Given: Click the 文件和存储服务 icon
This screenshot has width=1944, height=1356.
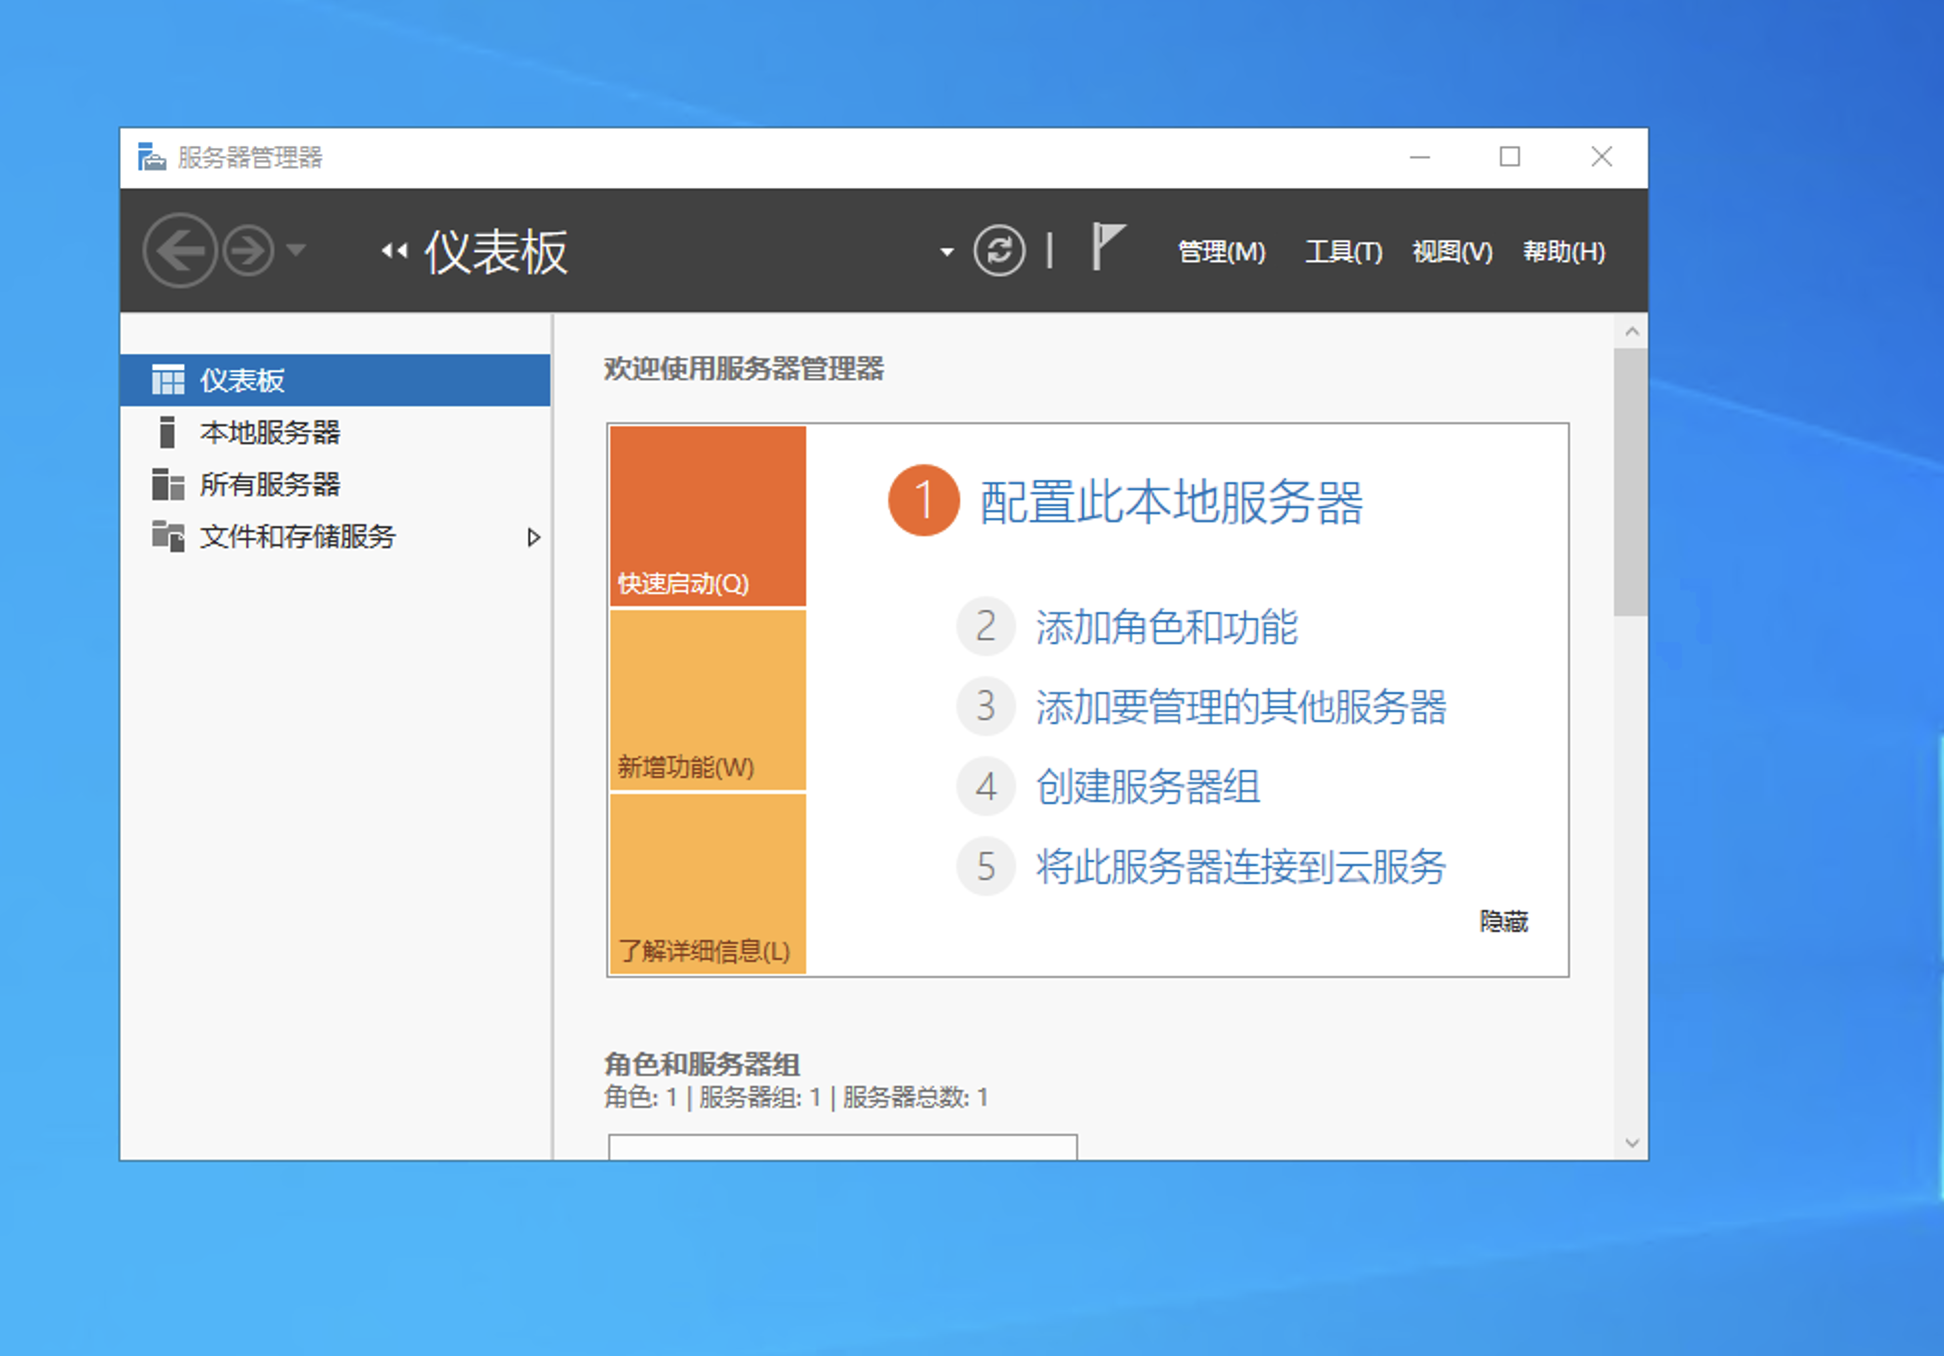Looking at the screenshot, I should [168, 536].
